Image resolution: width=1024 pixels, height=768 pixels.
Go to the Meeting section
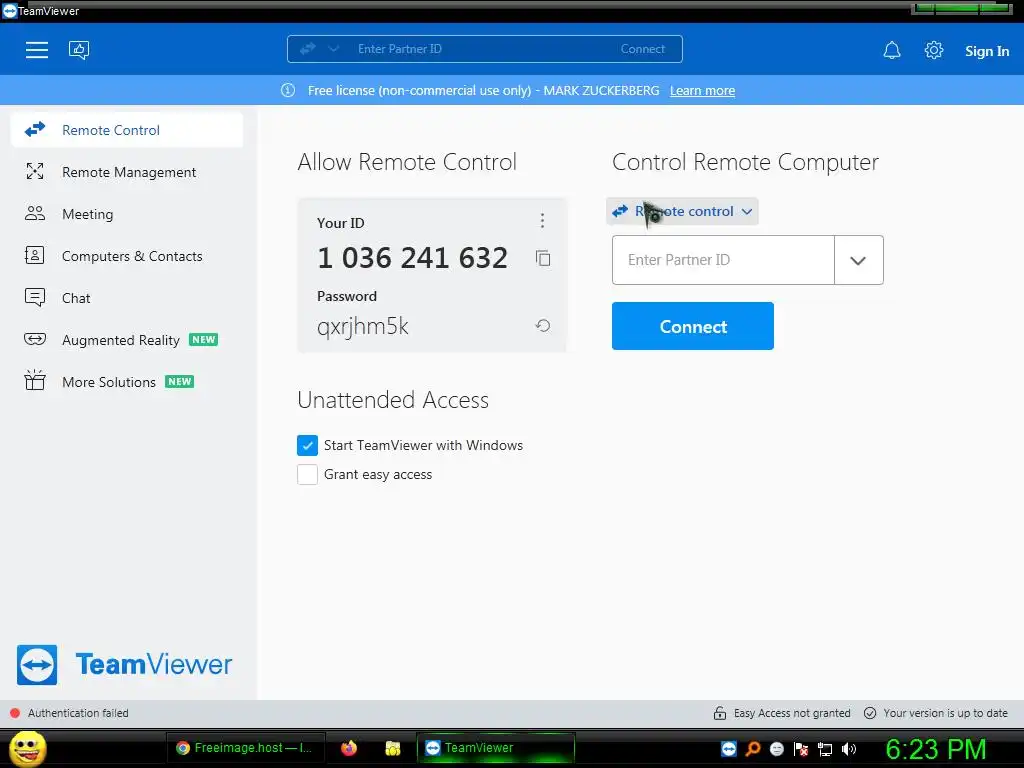[127, 214]
